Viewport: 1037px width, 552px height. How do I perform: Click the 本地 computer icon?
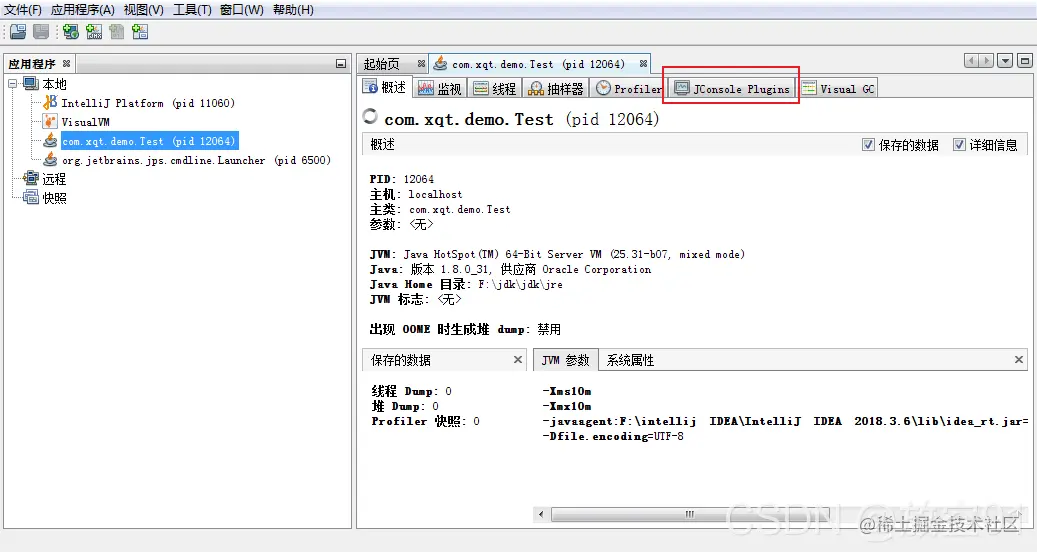point(31,83)
